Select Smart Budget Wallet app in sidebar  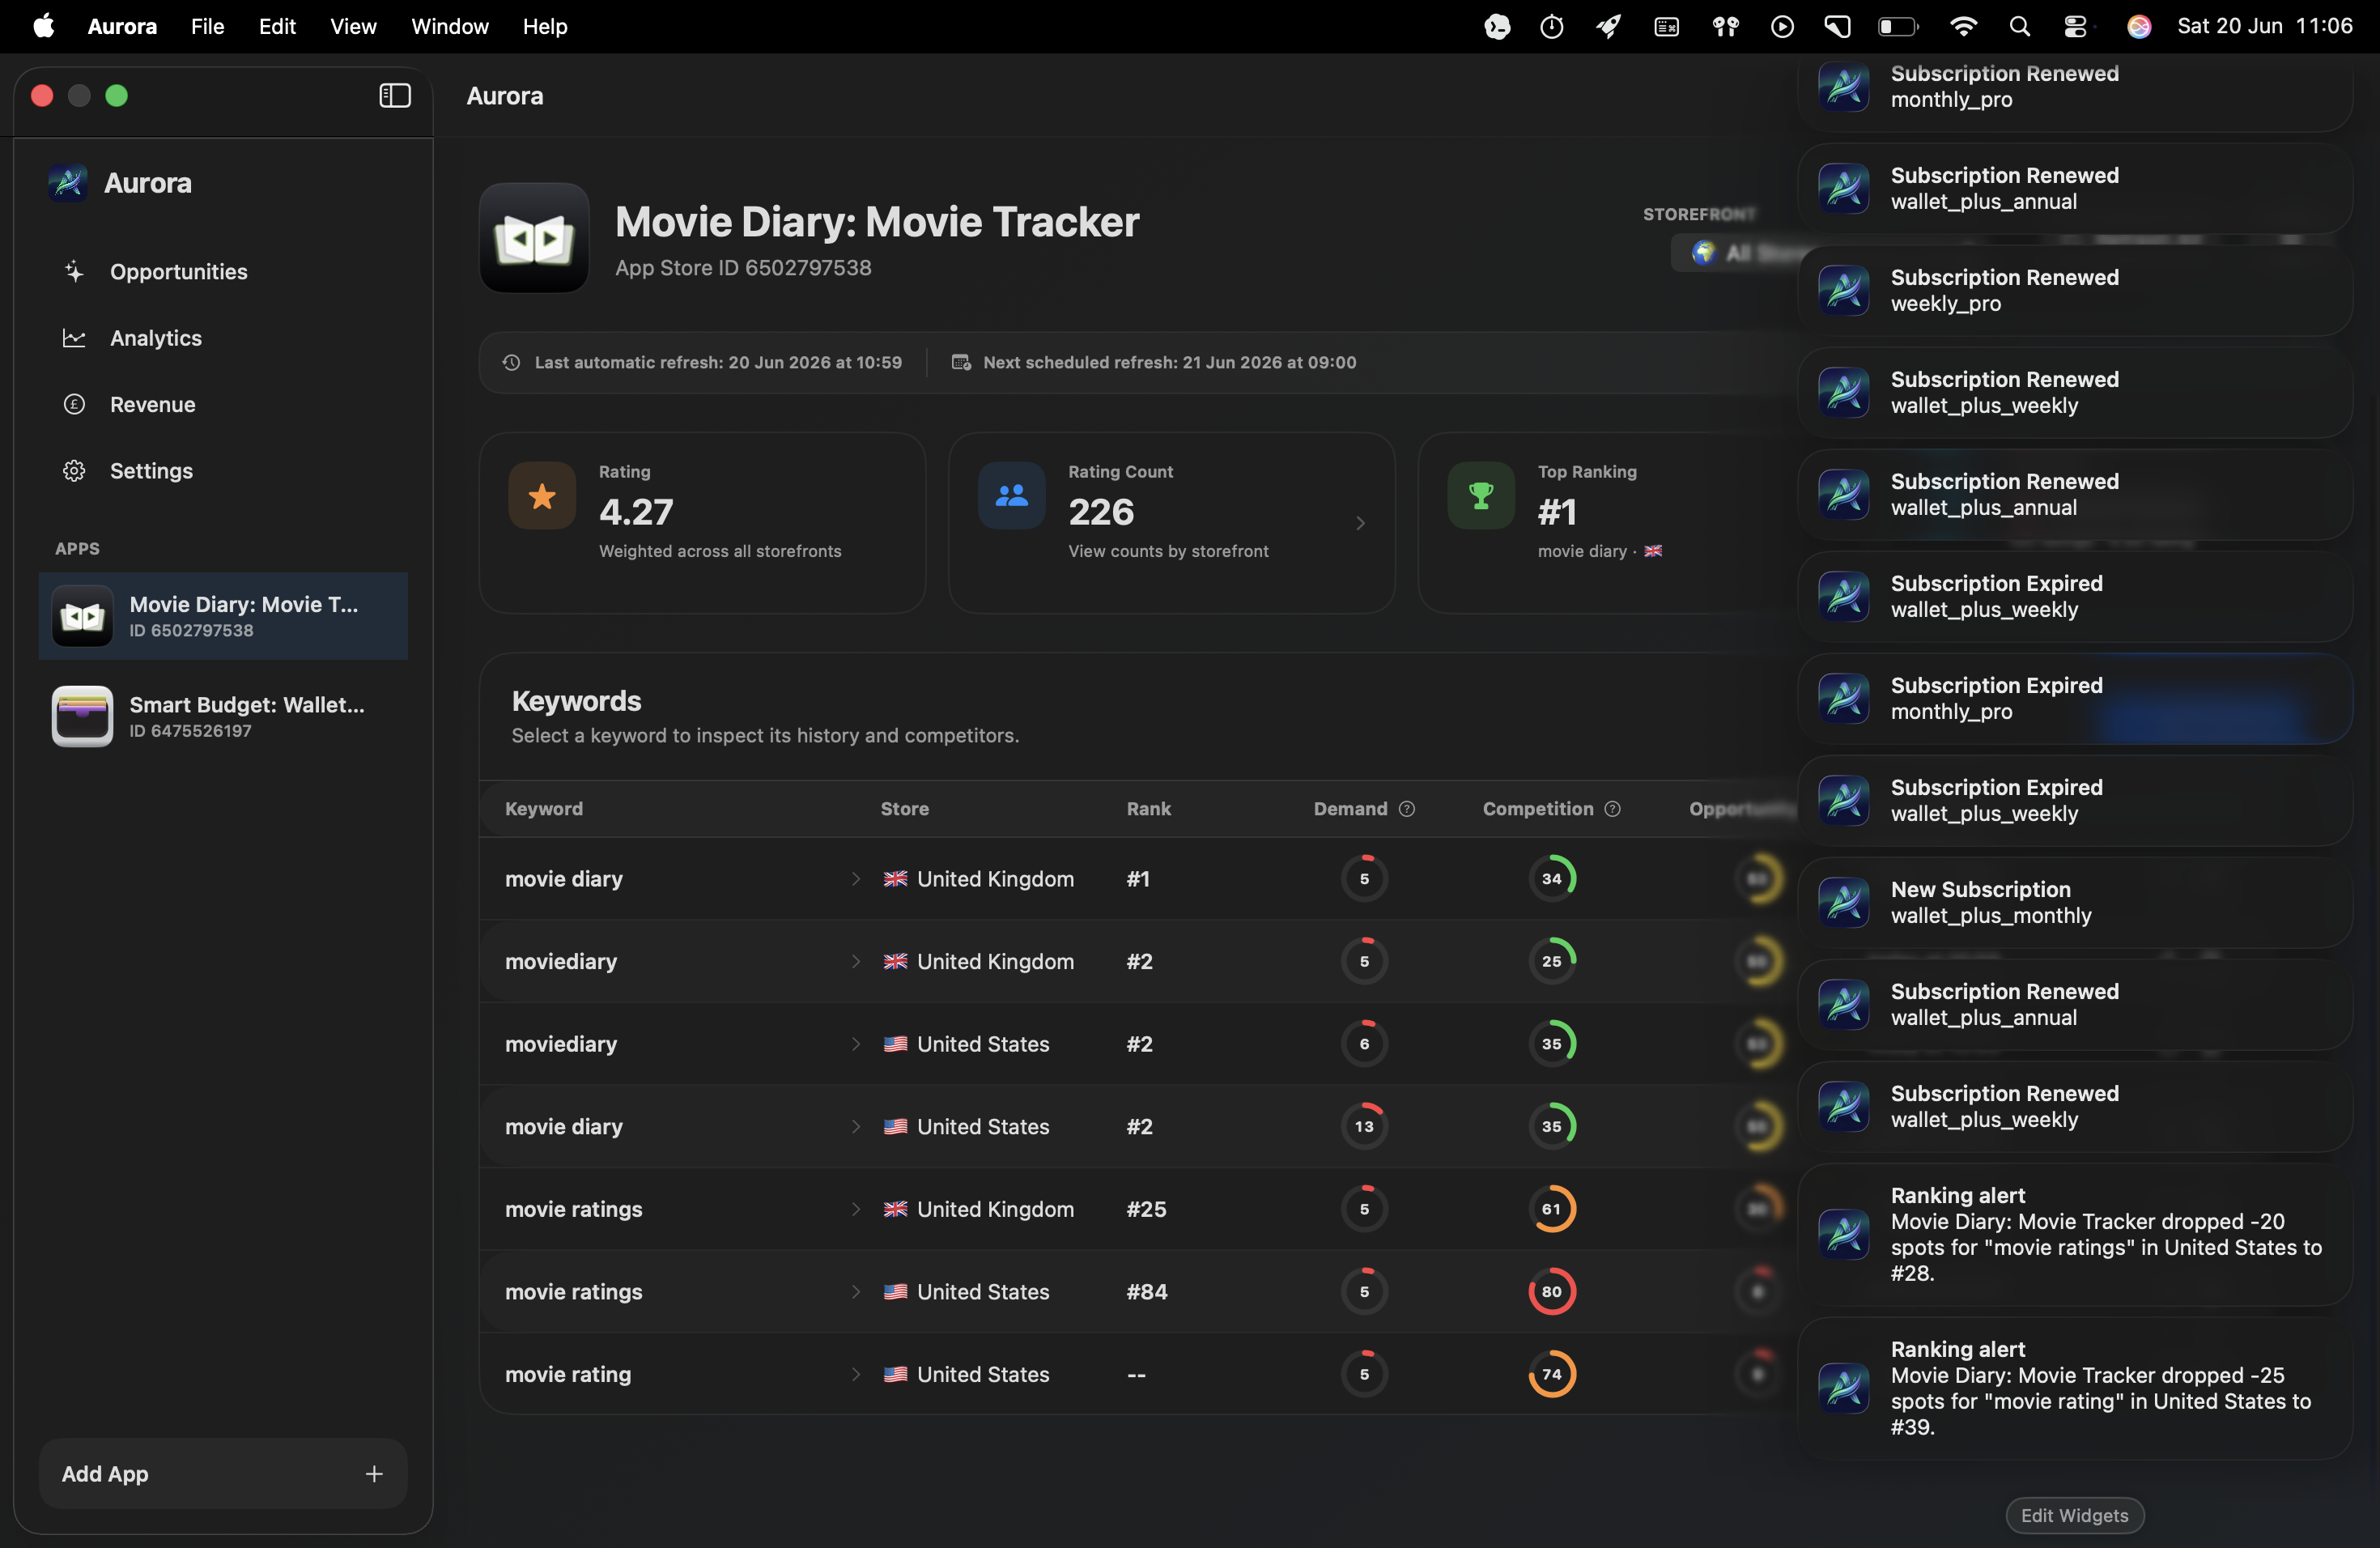click(222, 717)
